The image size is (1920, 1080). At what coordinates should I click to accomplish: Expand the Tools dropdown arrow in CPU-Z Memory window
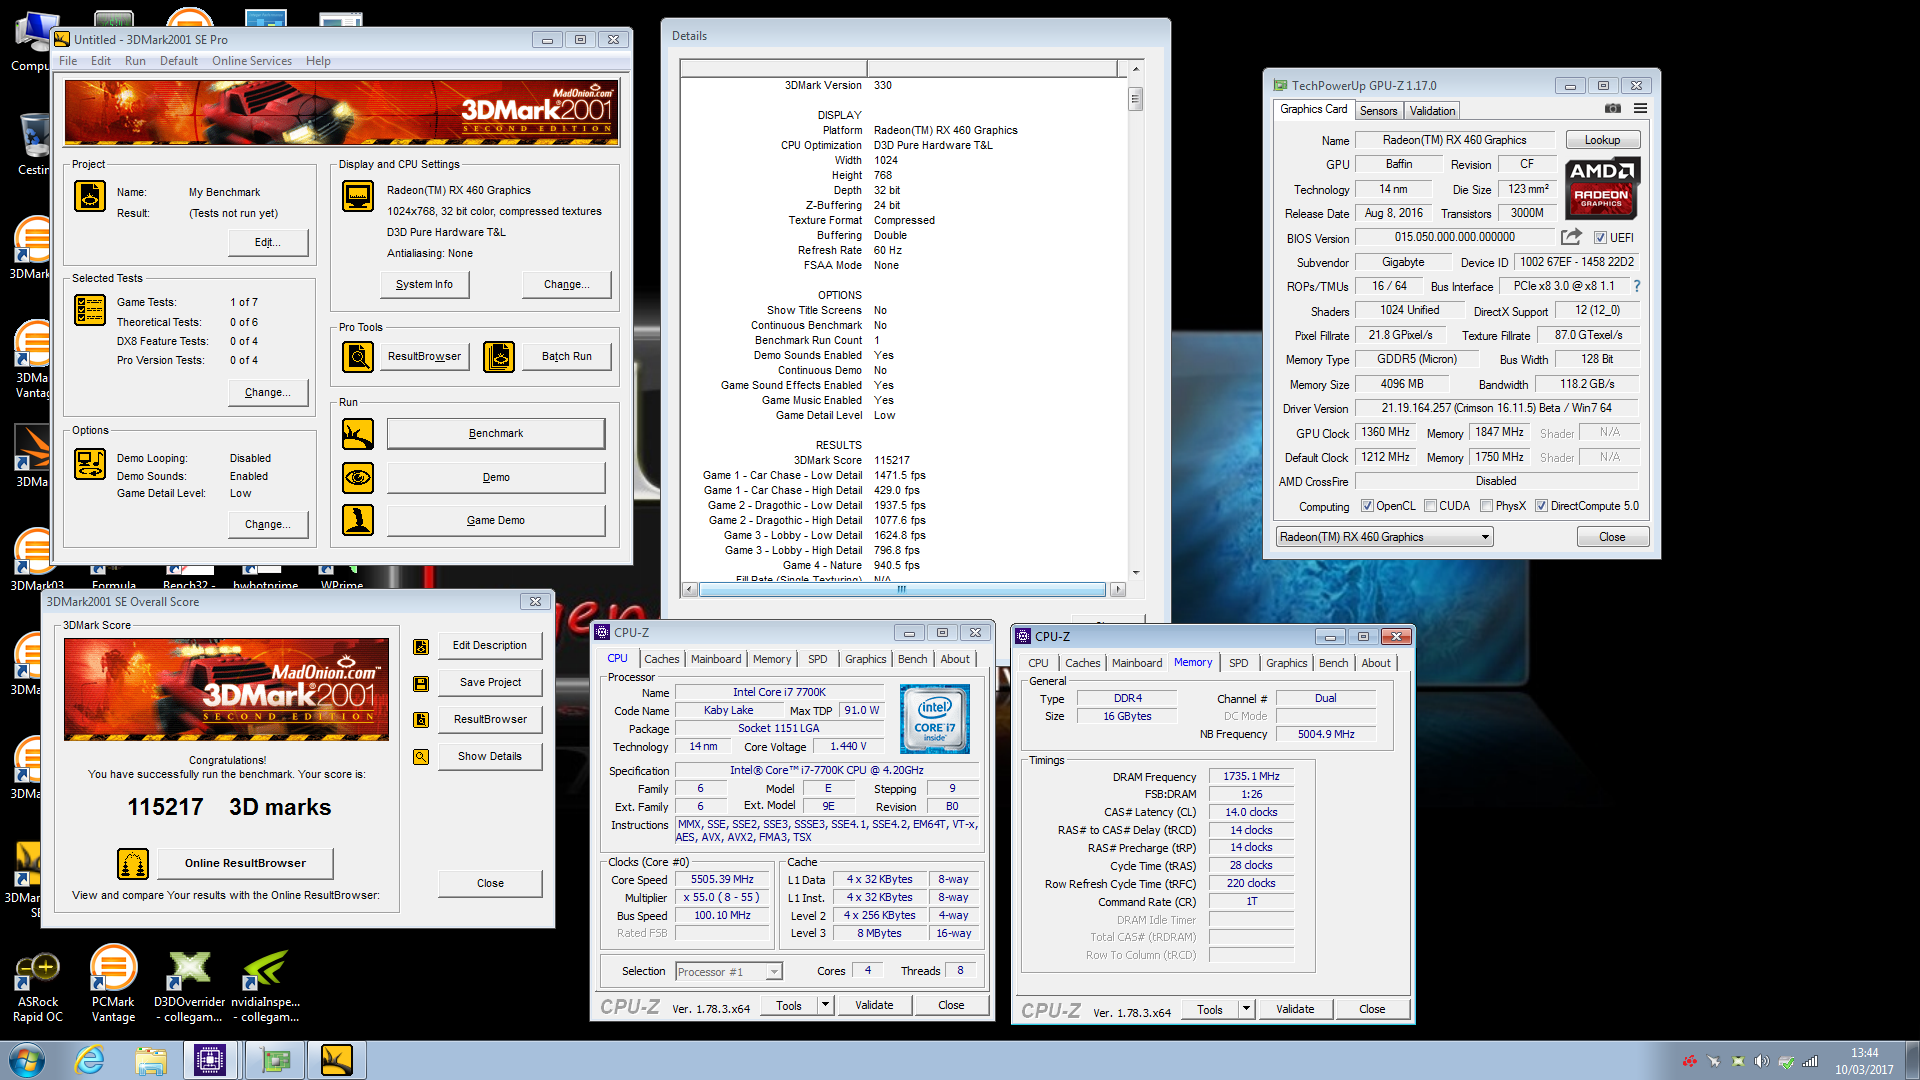pos(1246,1009)
